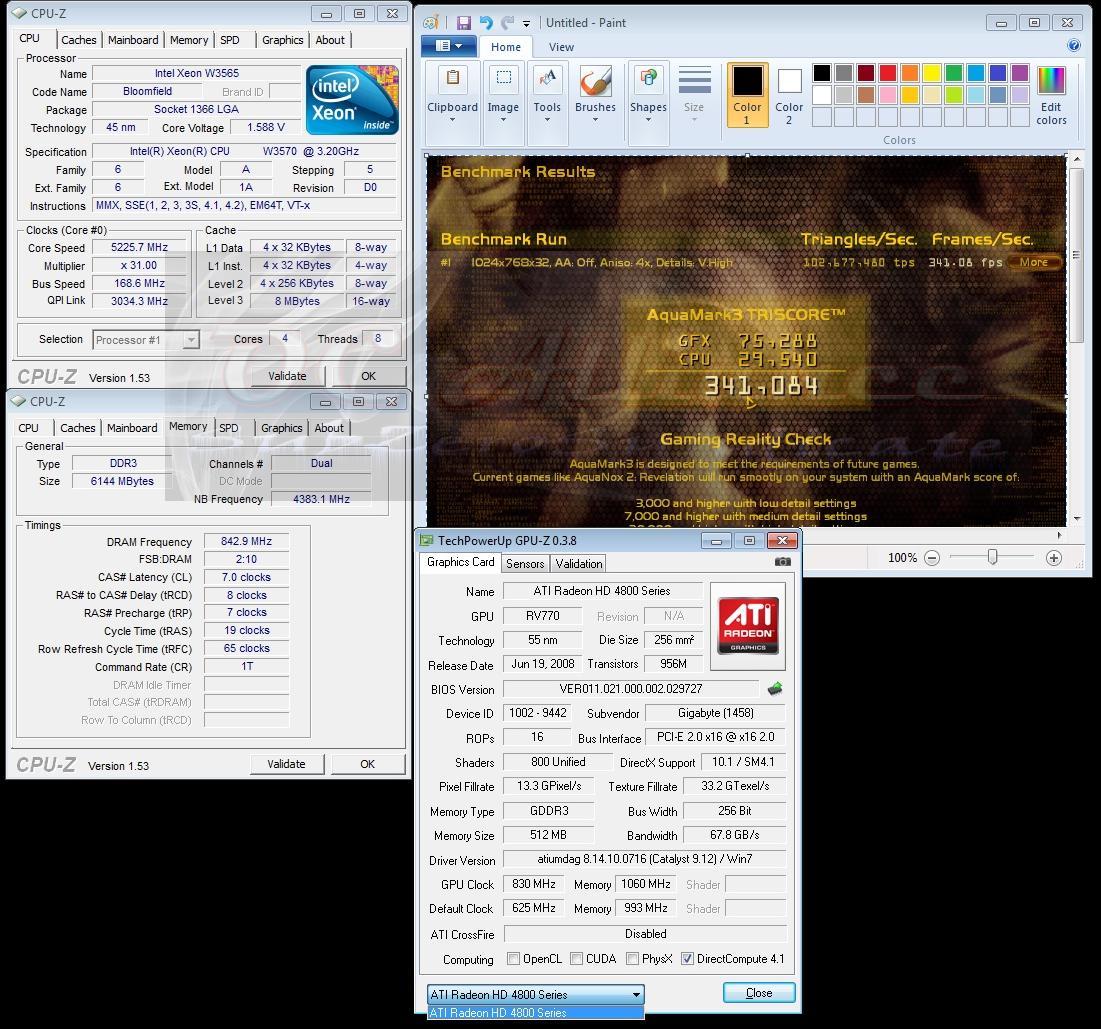The height and width of the screenshot is (1029, 1101).
Task: Pick the green color in Paint palette
Action: point(954,72)
